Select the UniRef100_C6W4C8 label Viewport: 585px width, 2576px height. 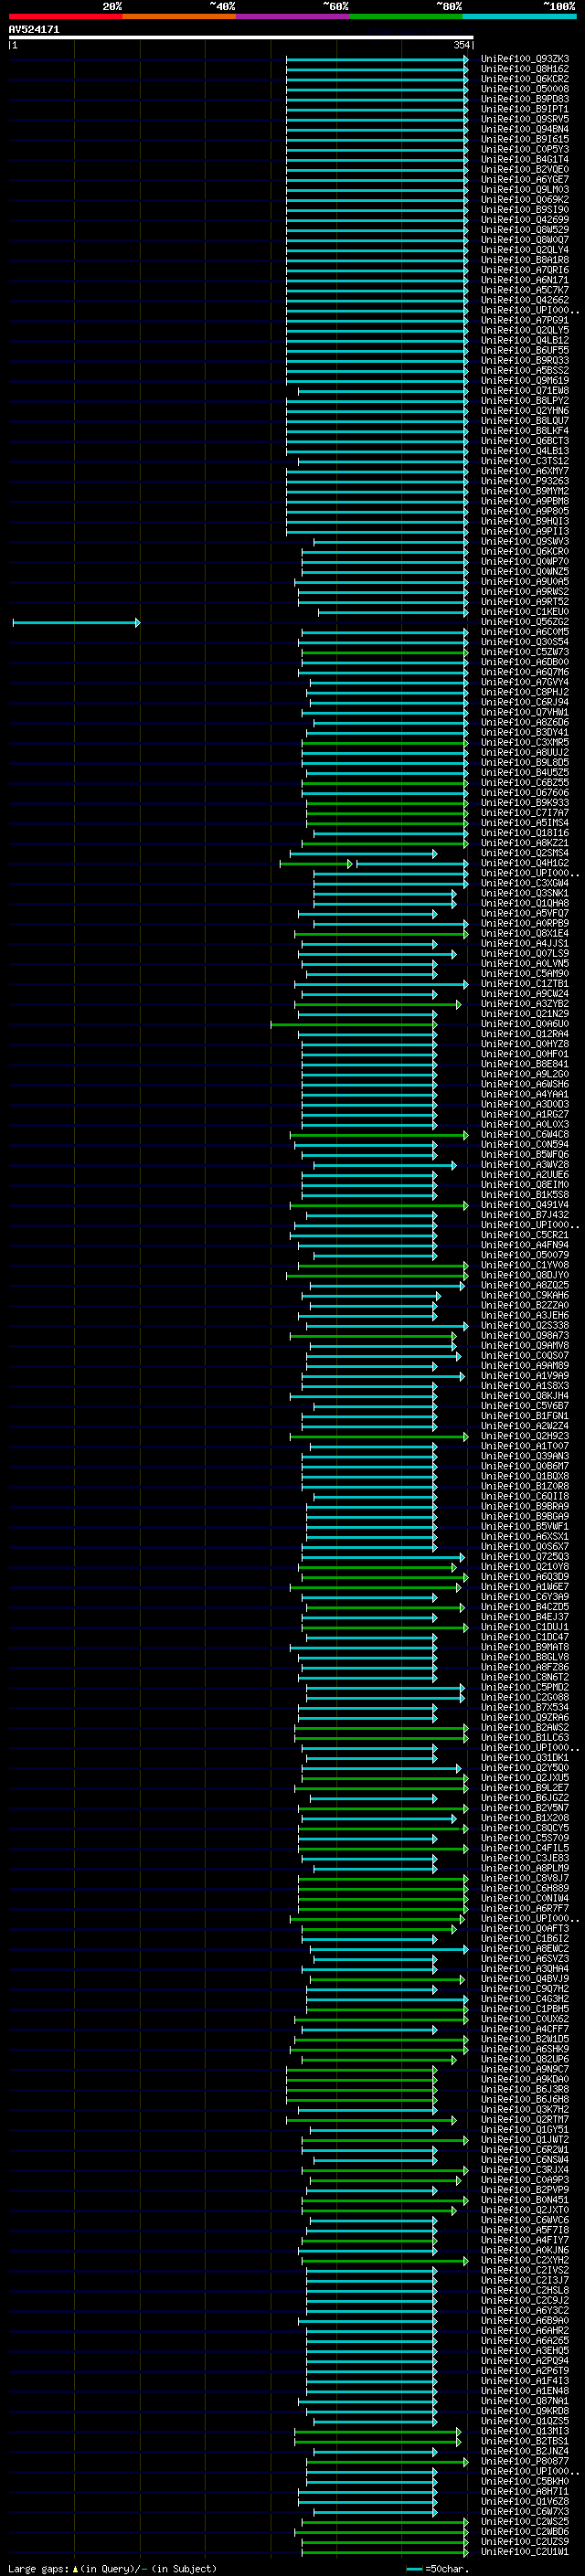[x=524, y=1135]
